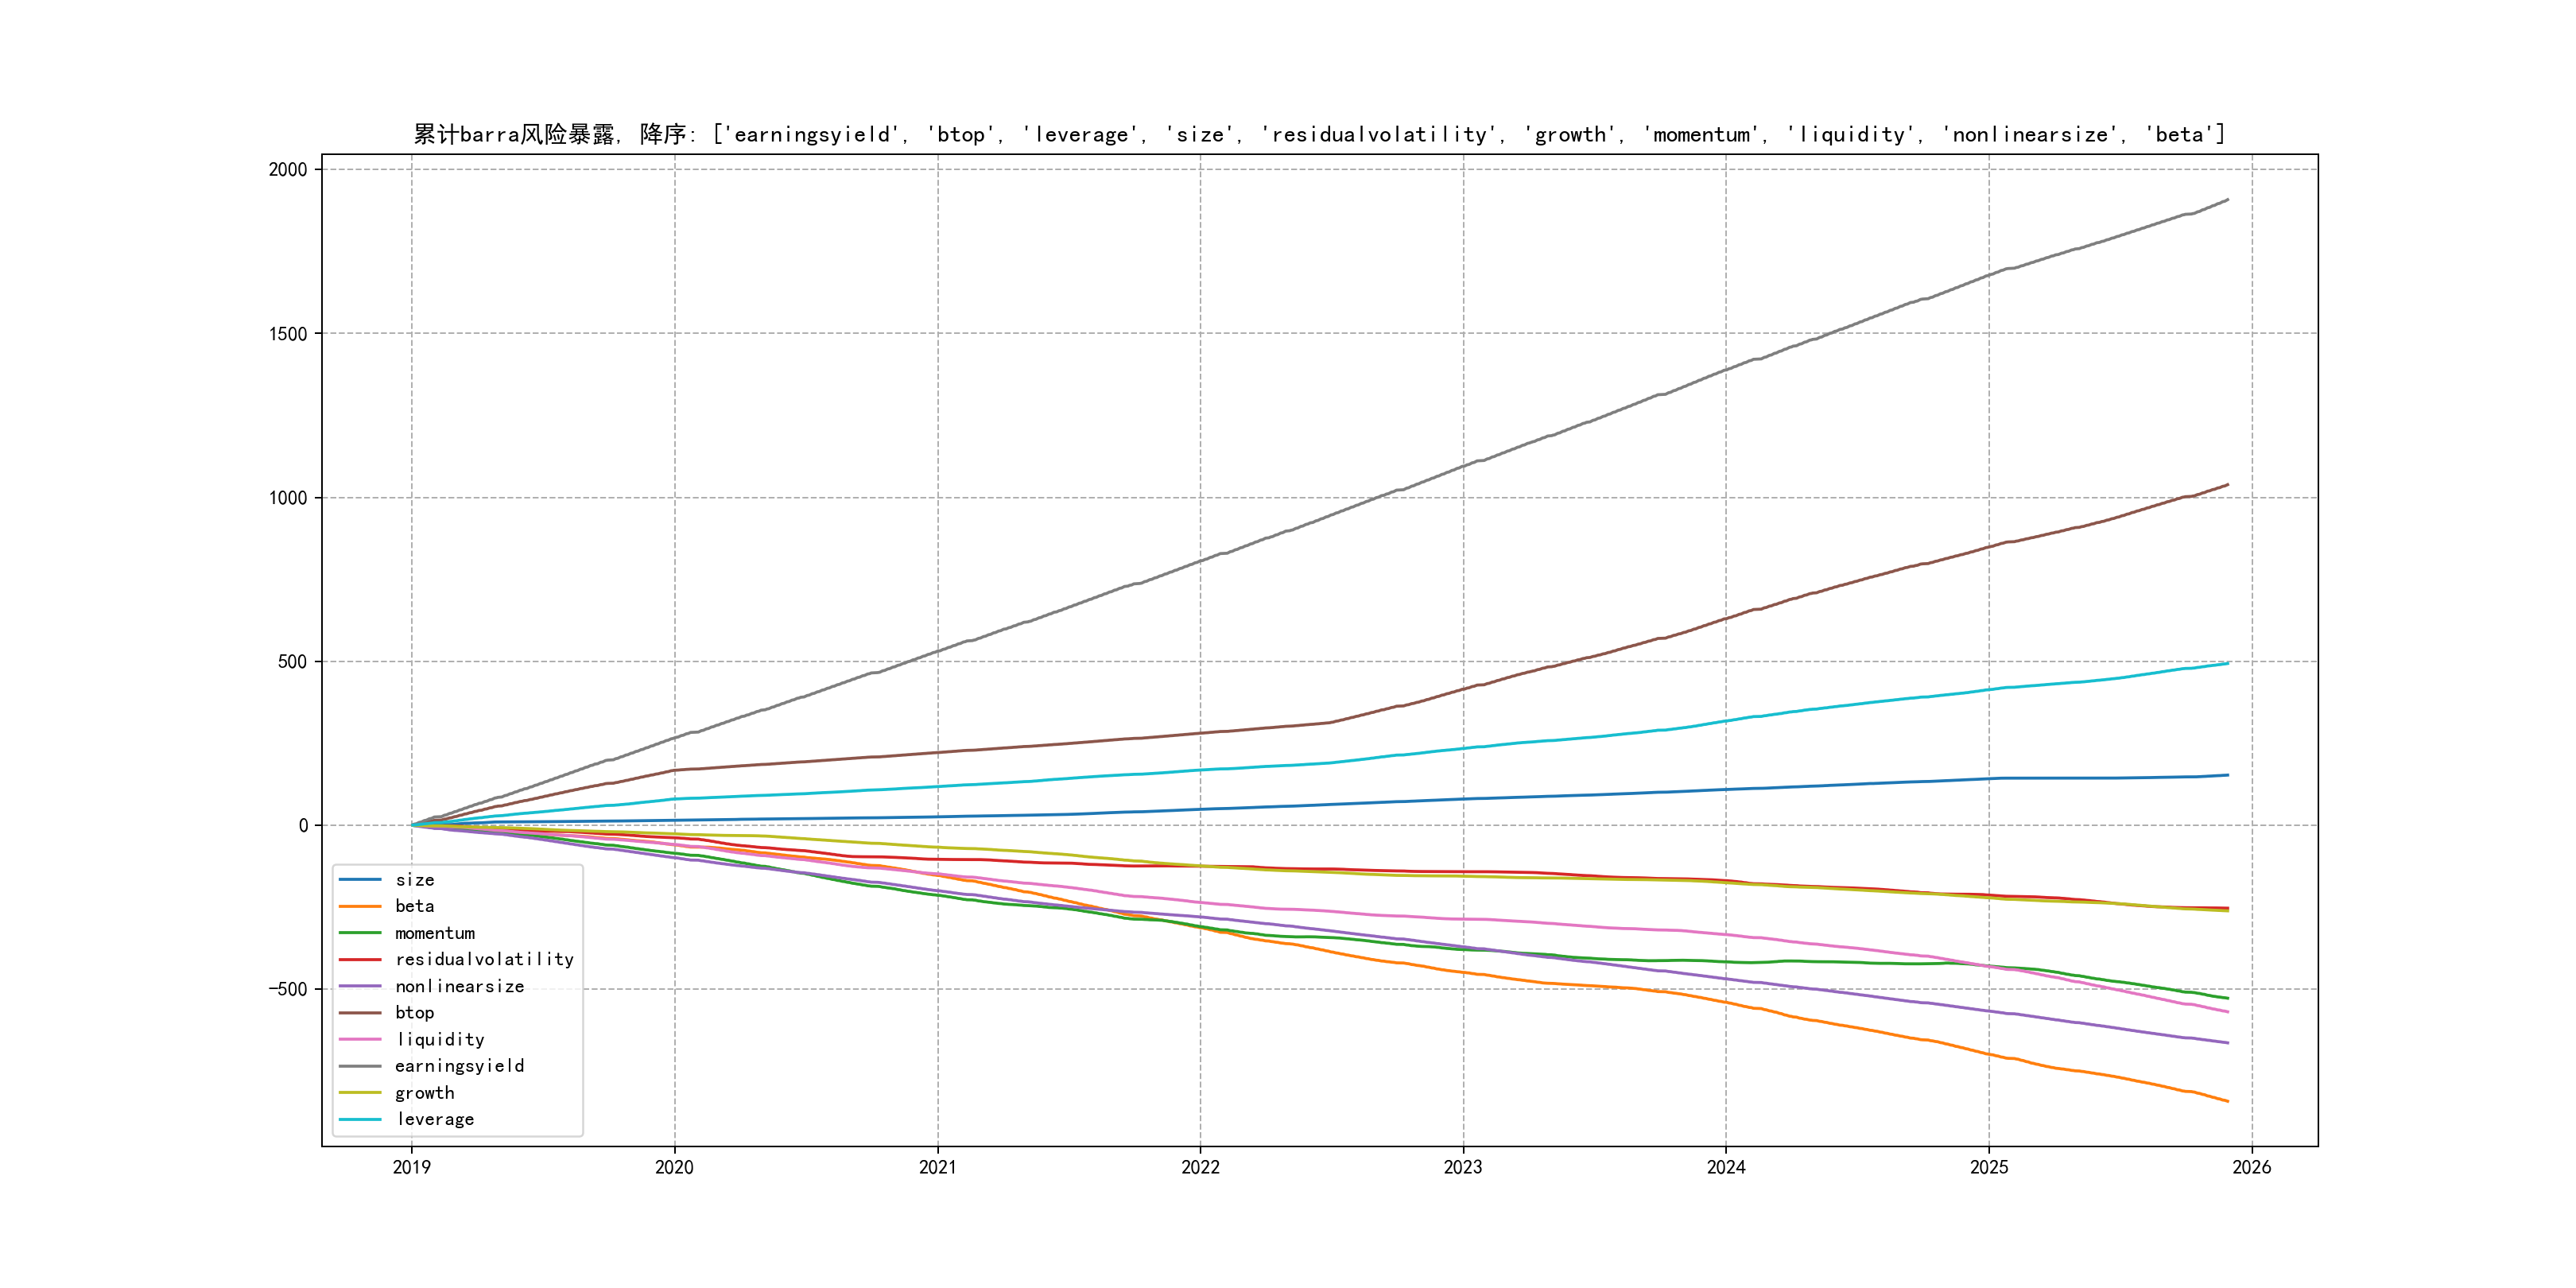This screenshot has height=1288, width=2576.
Task: Click the leverage legend label
Action: tap(435, 1119)
